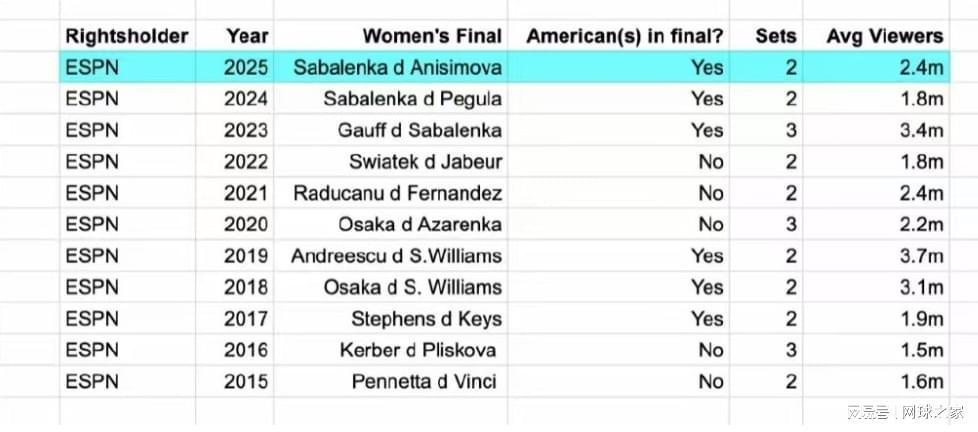Click the Rightsholder column header cell
This screenshot has height=432, width=978.
tap(127, 36)
